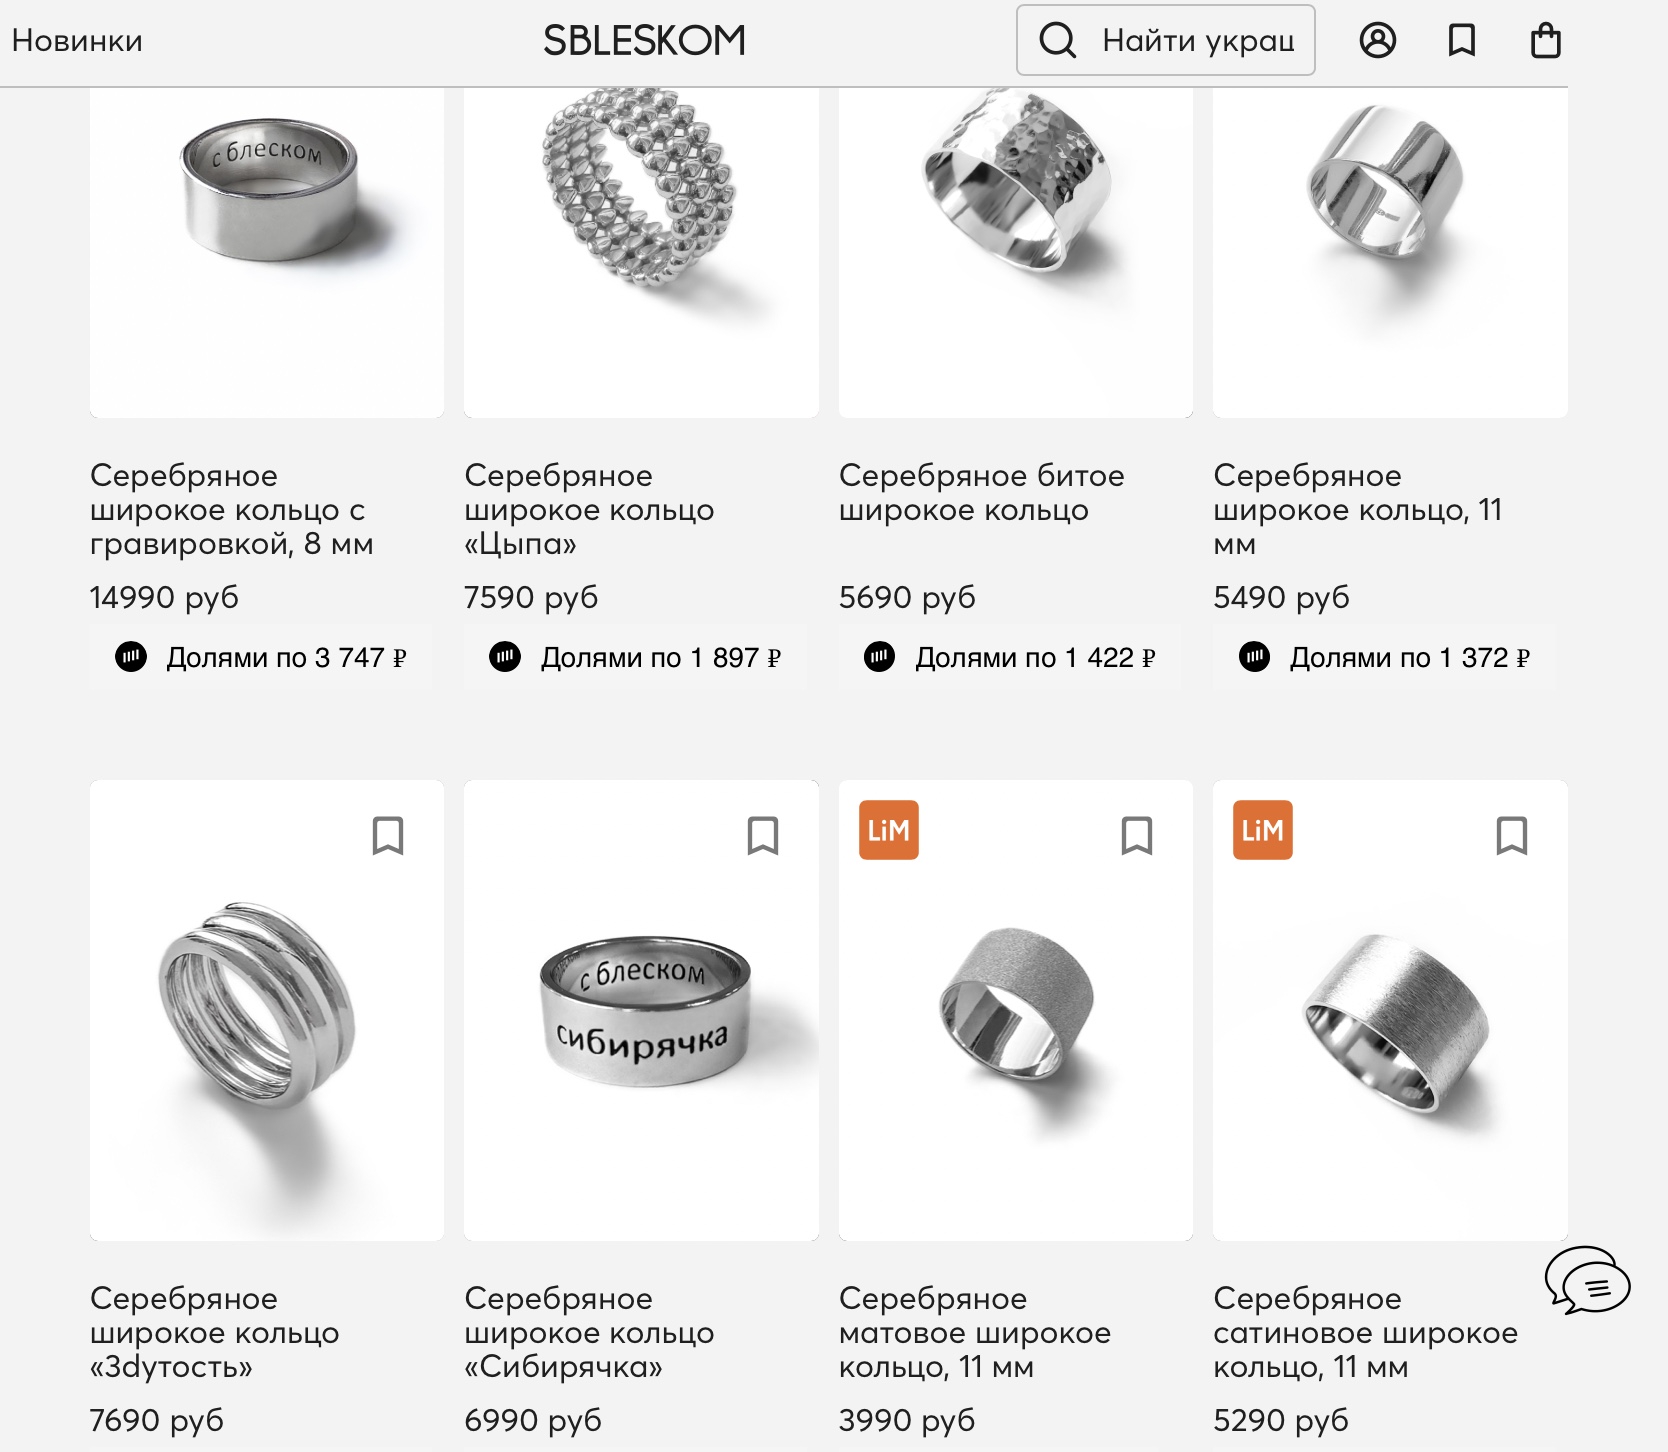Bookmark the «Зdyтость» wide ring
Viewport: 1668px width, 1452px height.
[x=388, y=835]
